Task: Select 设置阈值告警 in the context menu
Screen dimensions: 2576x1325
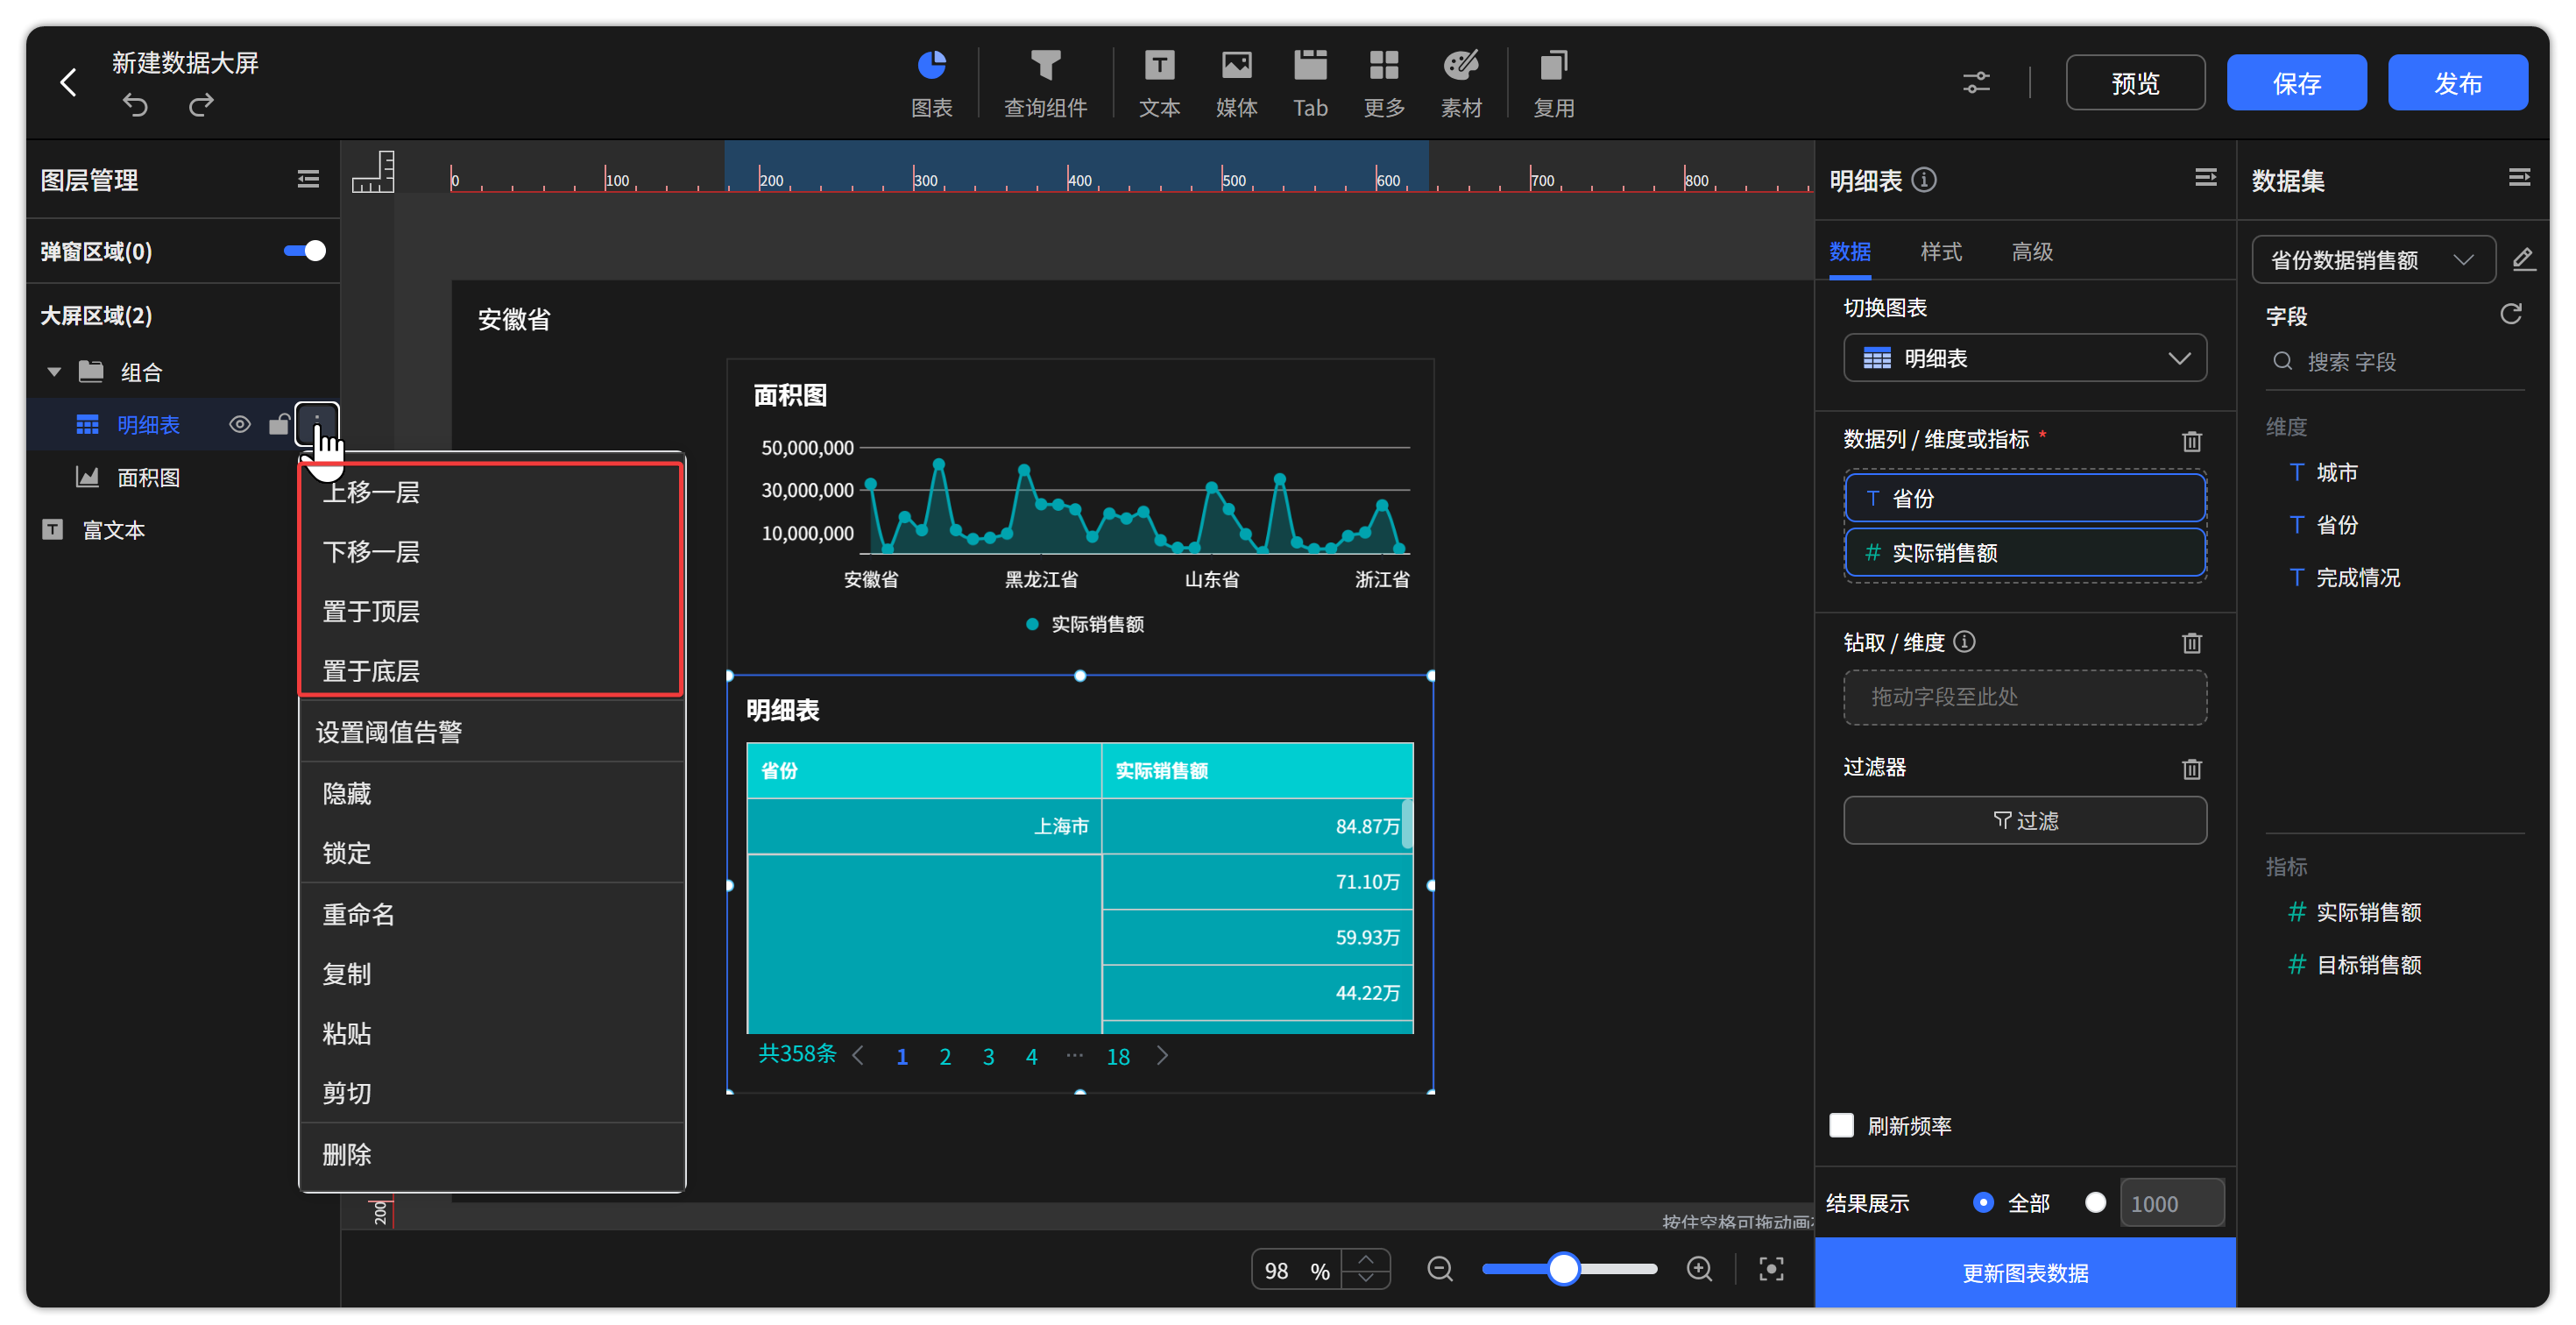Action: click(389, 732)
